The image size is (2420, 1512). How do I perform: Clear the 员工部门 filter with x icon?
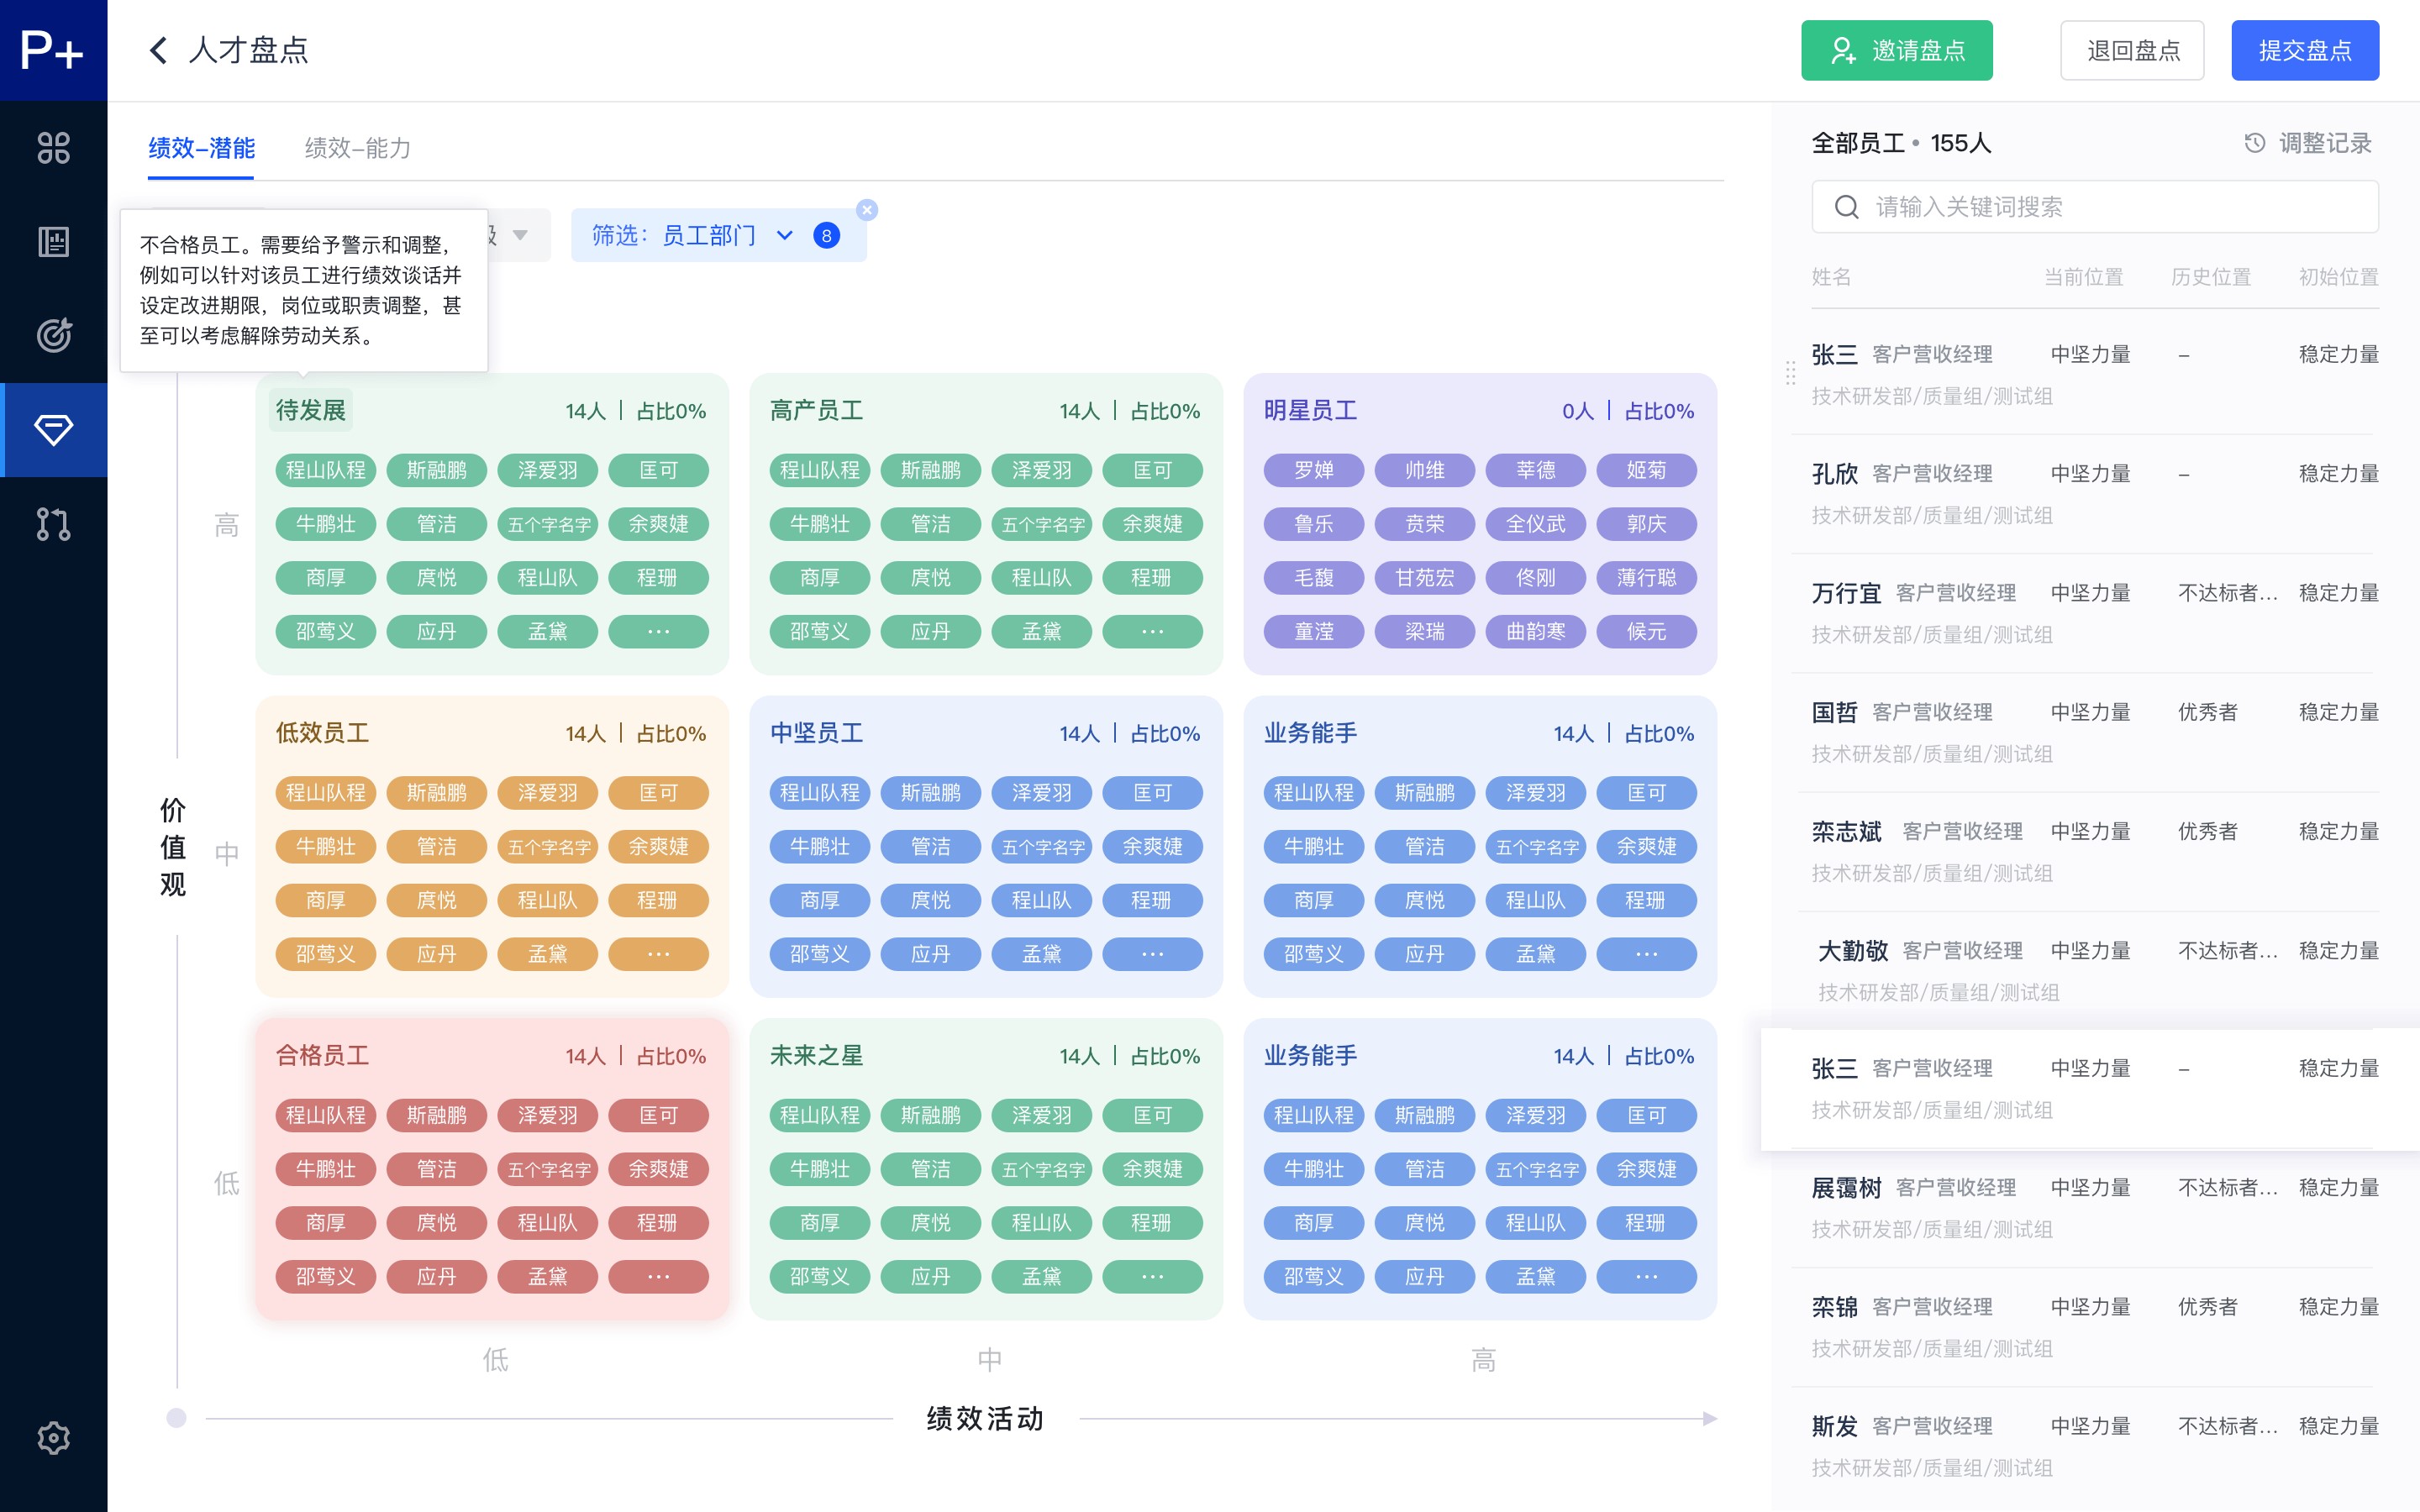[867, 210]
